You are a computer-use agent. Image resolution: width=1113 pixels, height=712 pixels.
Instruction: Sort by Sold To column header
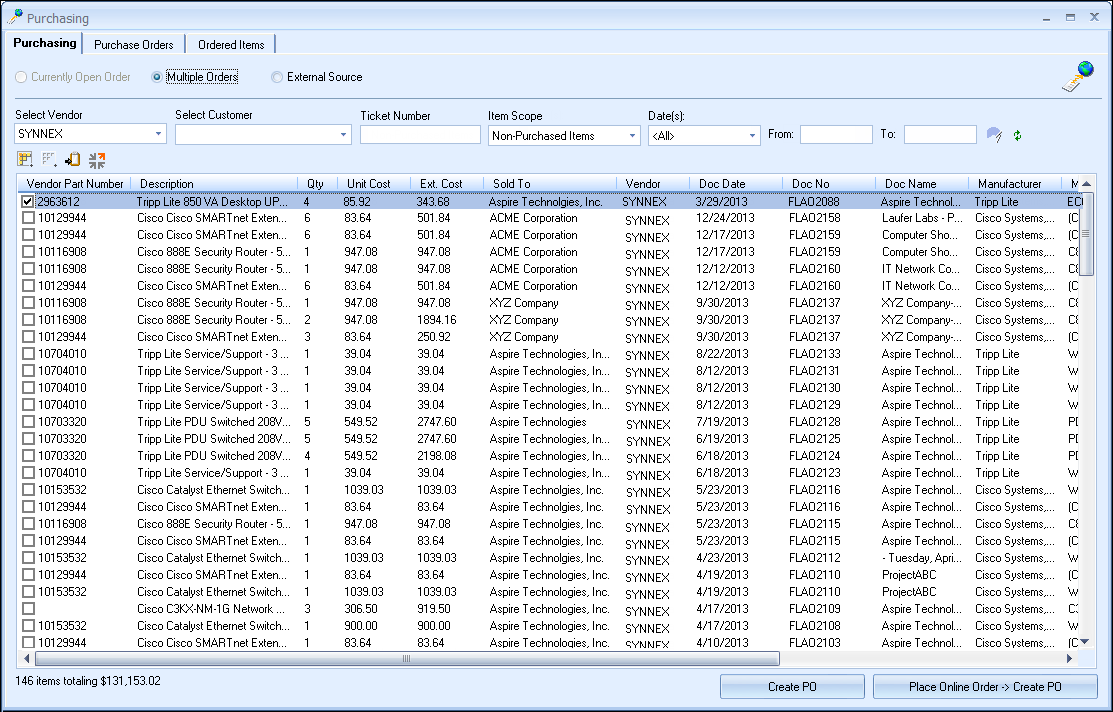[549, 183]
